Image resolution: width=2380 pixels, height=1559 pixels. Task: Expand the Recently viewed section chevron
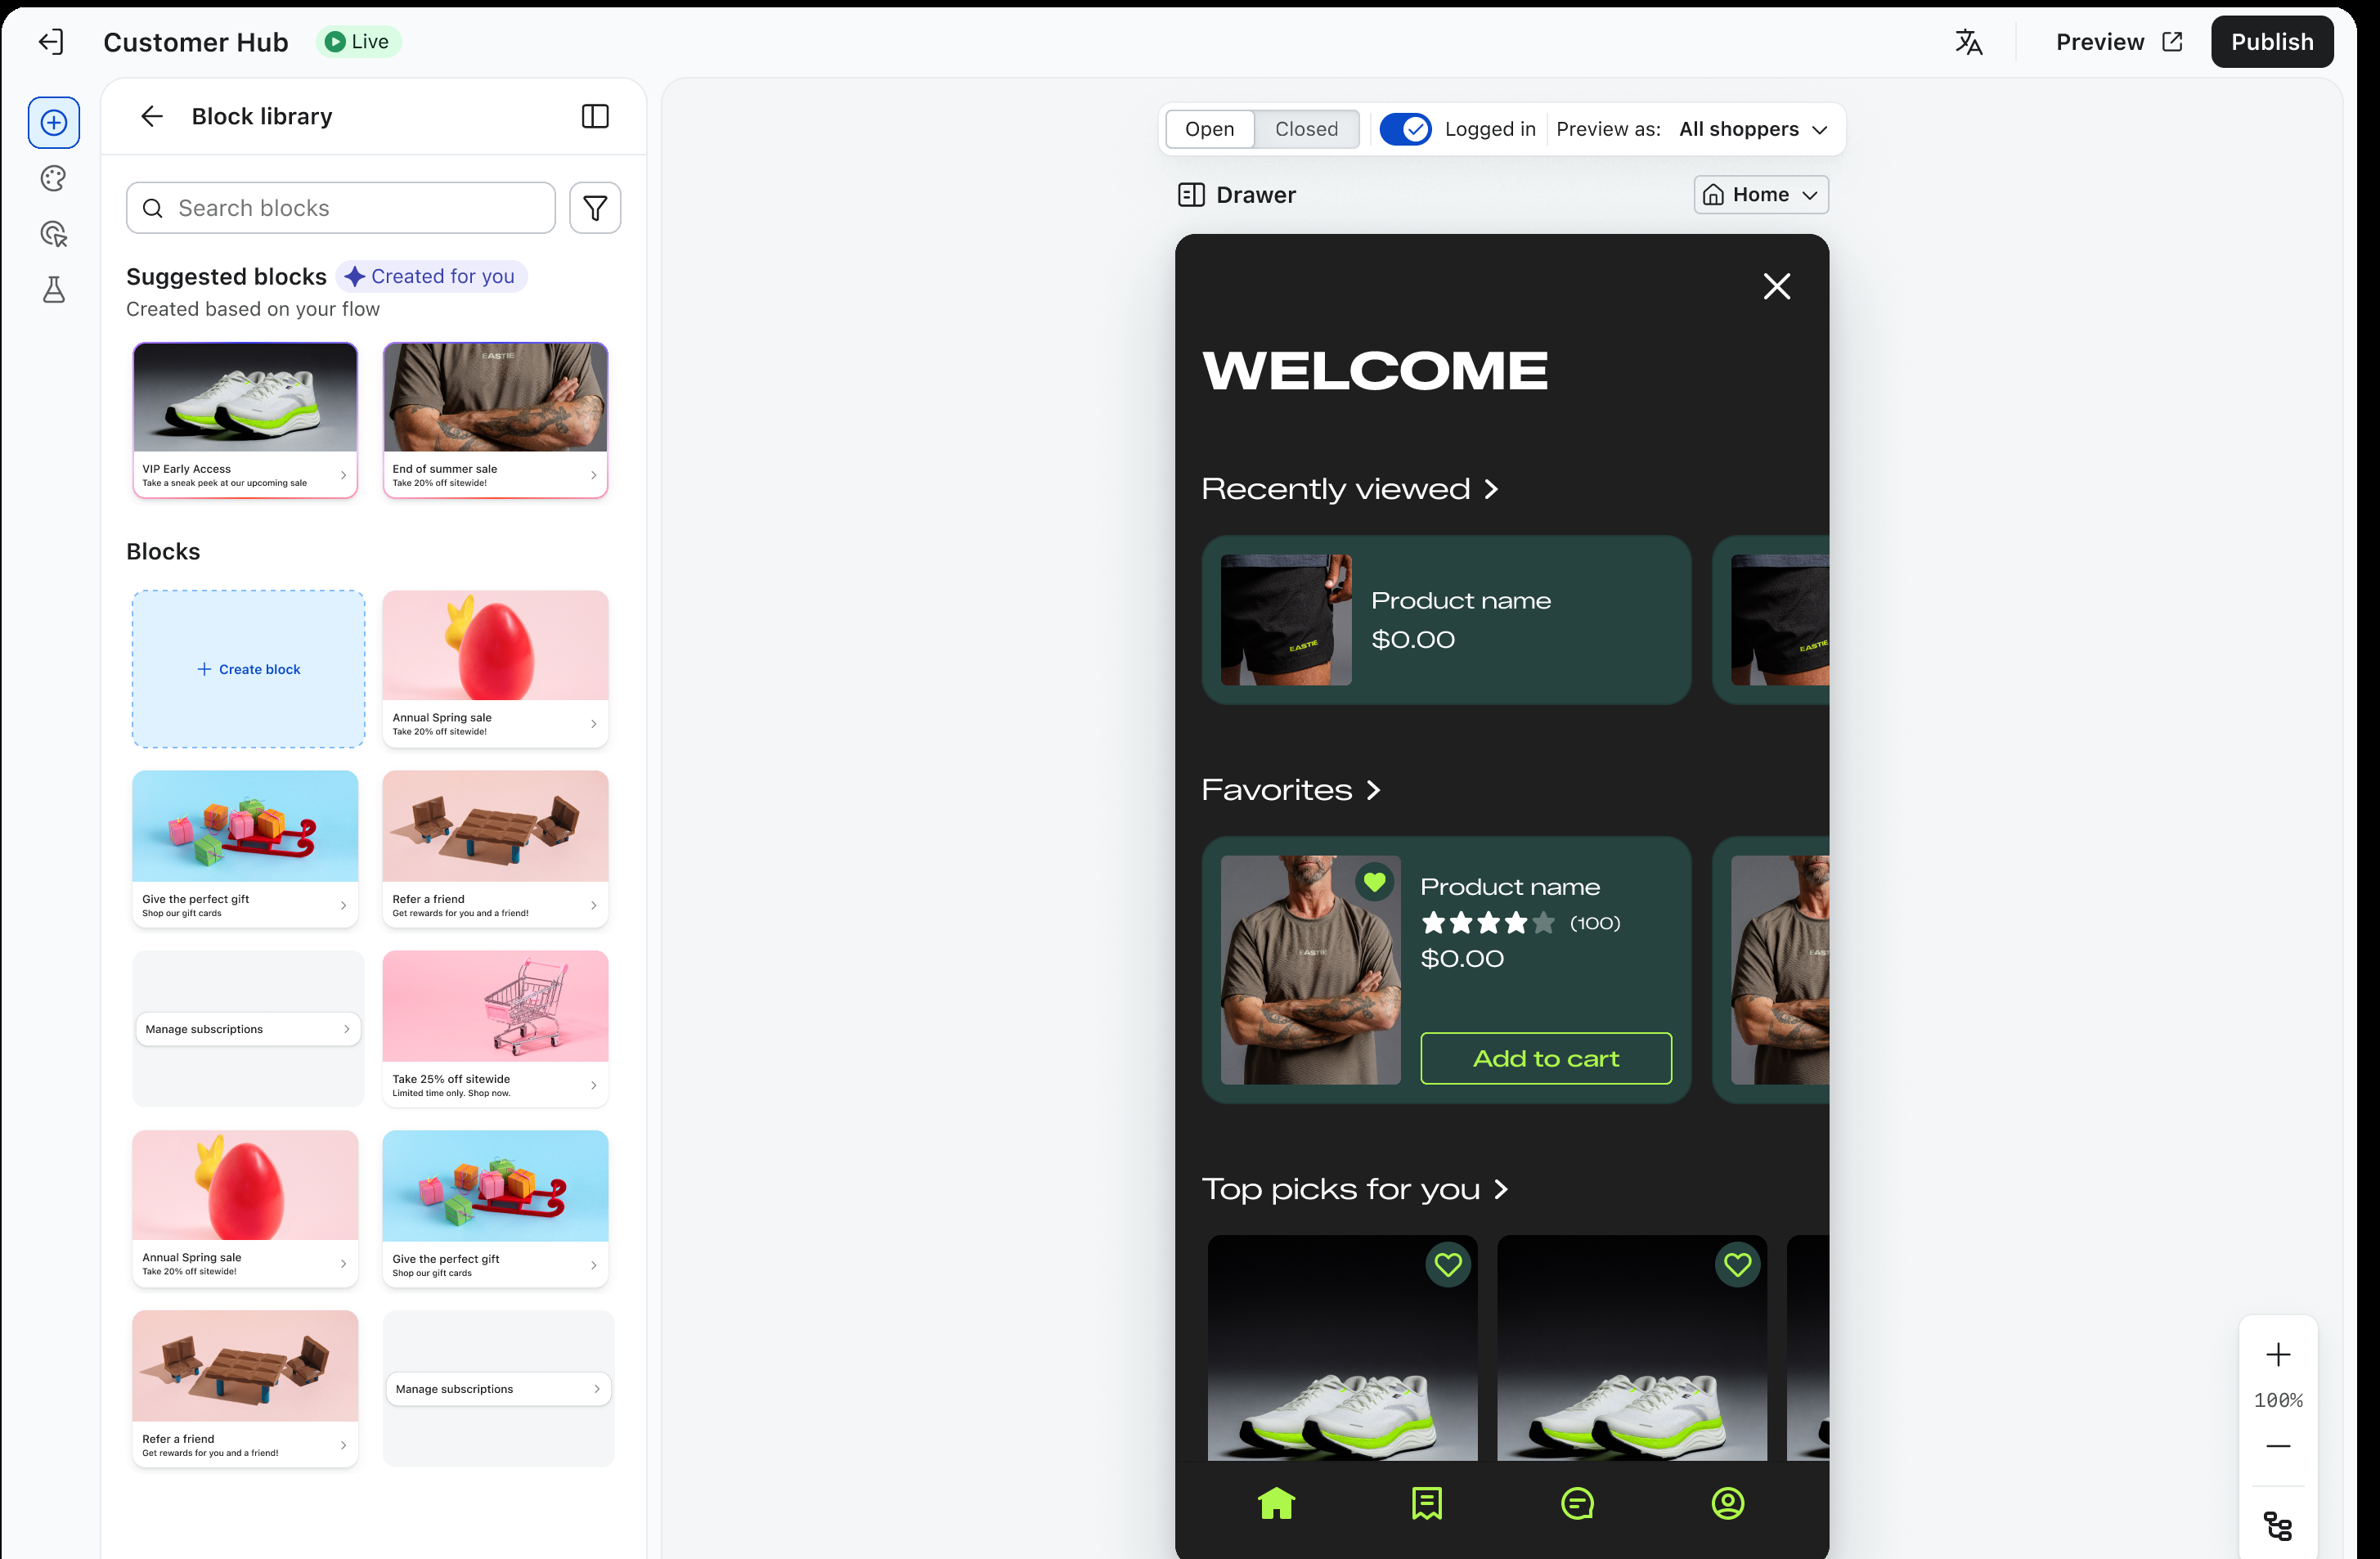(x=1491, y=489)
